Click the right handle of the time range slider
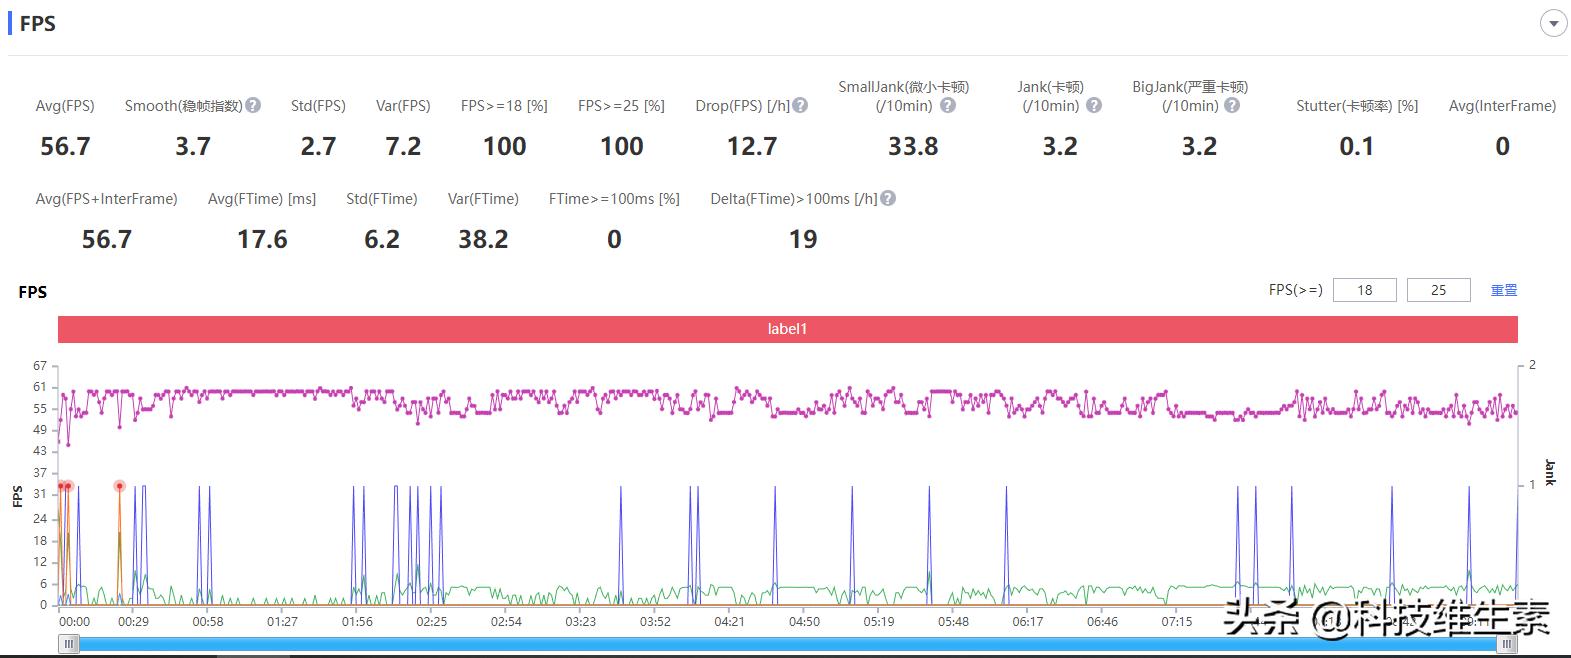The width and height of the screenshot is (1571, 658). click(x=1506, y=645)
